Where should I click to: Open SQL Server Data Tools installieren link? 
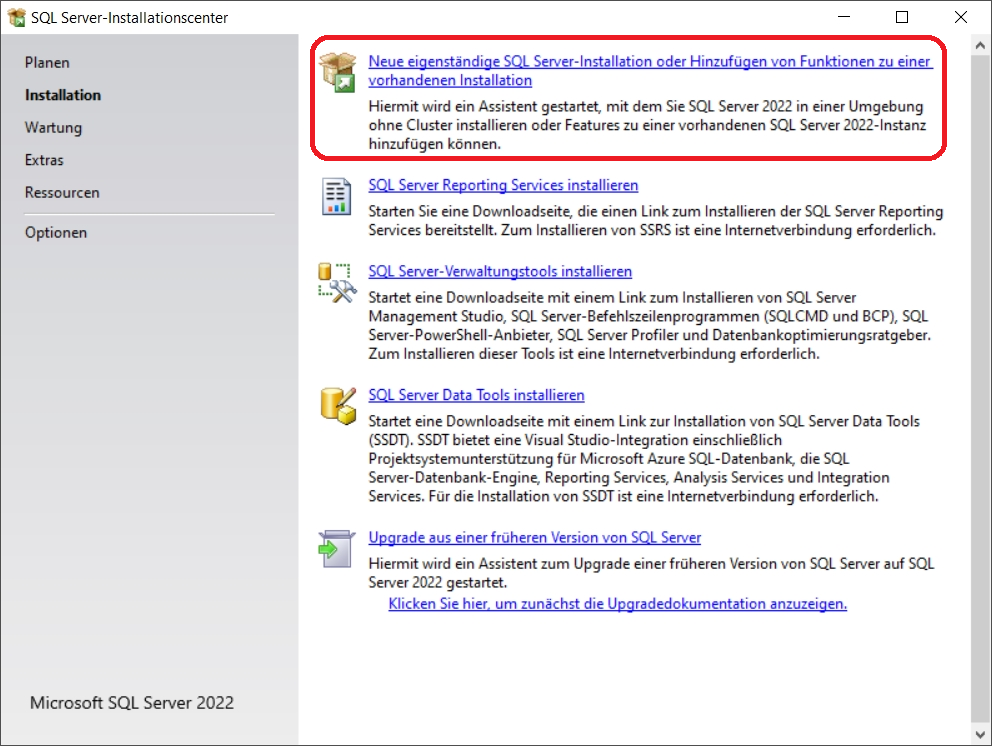click(x=476, y=395)
